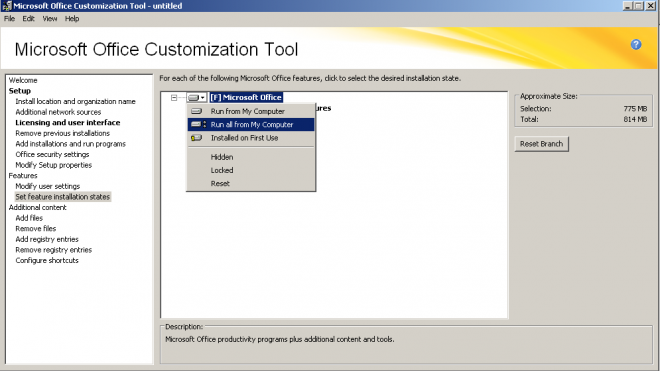Click the yellow drive icon for Installed on First Use
Image resolution: width=660 pixels, height=371 pixels.
pos(196,138)
